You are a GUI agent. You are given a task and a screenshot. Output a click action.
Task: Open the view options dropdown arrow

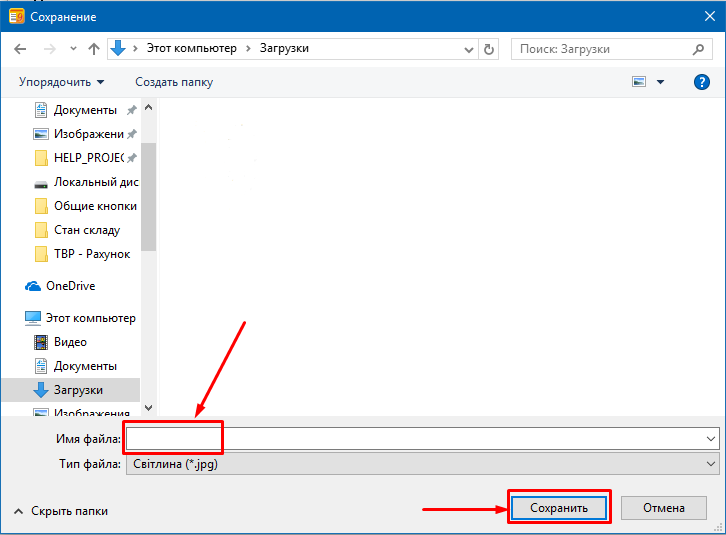[x=660, y=82]
